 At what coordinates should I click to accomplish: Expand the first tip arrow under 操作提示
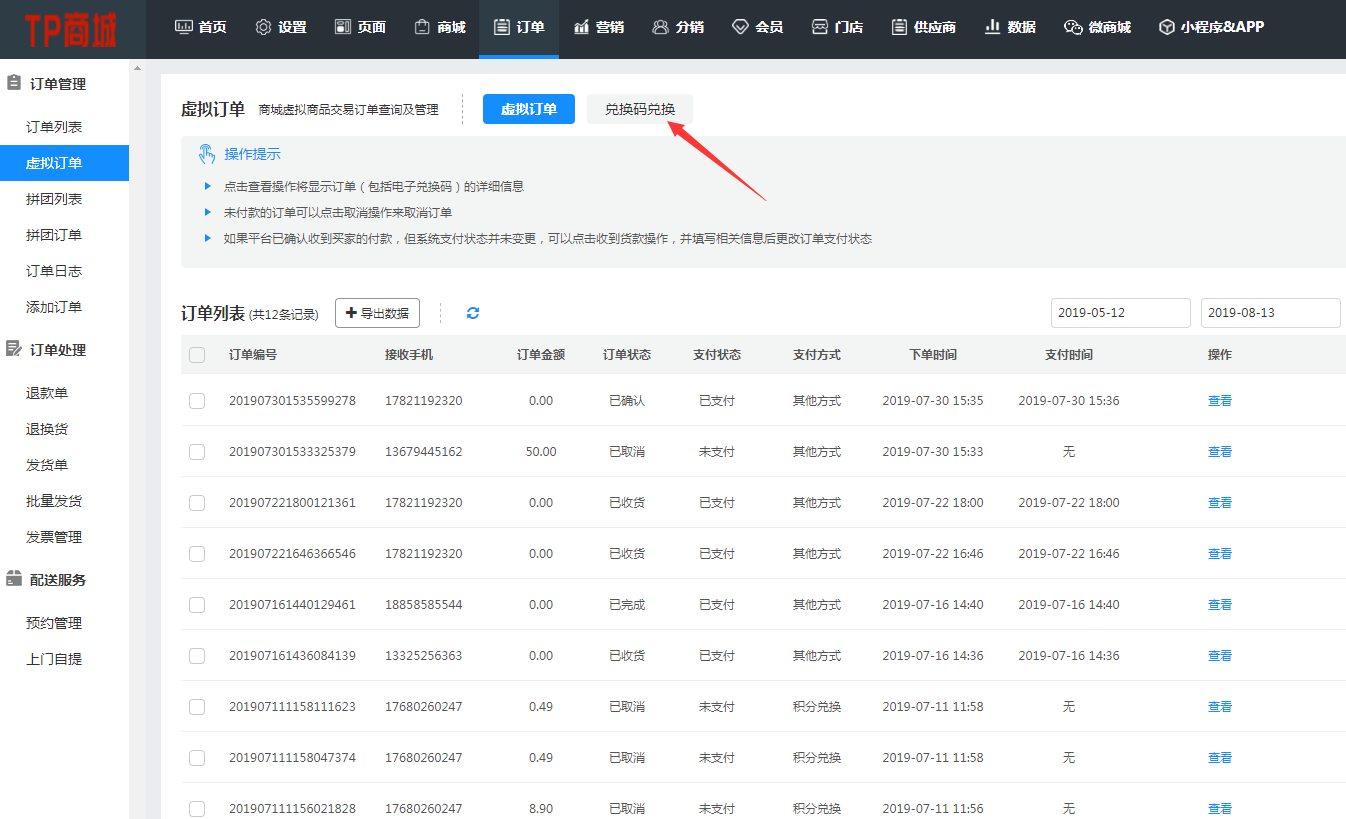208,186
